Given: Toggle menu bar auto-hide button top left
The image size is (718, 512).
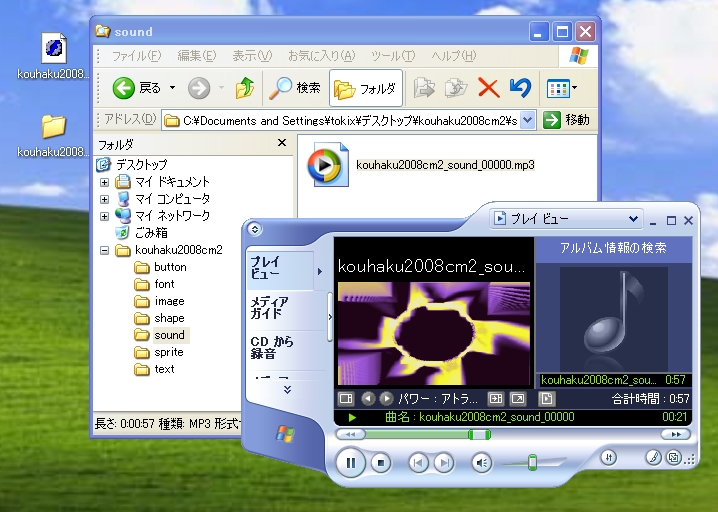Looking at the screenshot, I should tap(255, 229).
